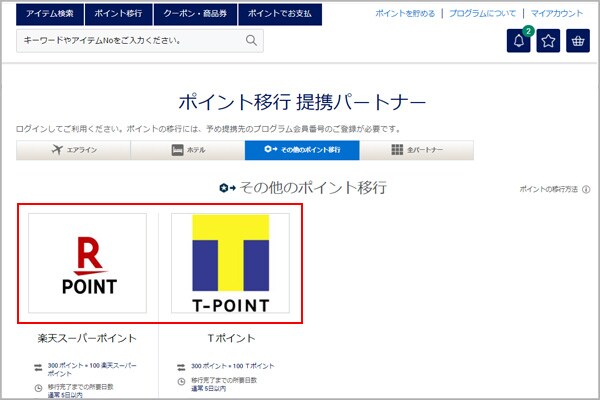Open the アイテム検索 menu
The image size is (600, 400).
tap(46, 15)
